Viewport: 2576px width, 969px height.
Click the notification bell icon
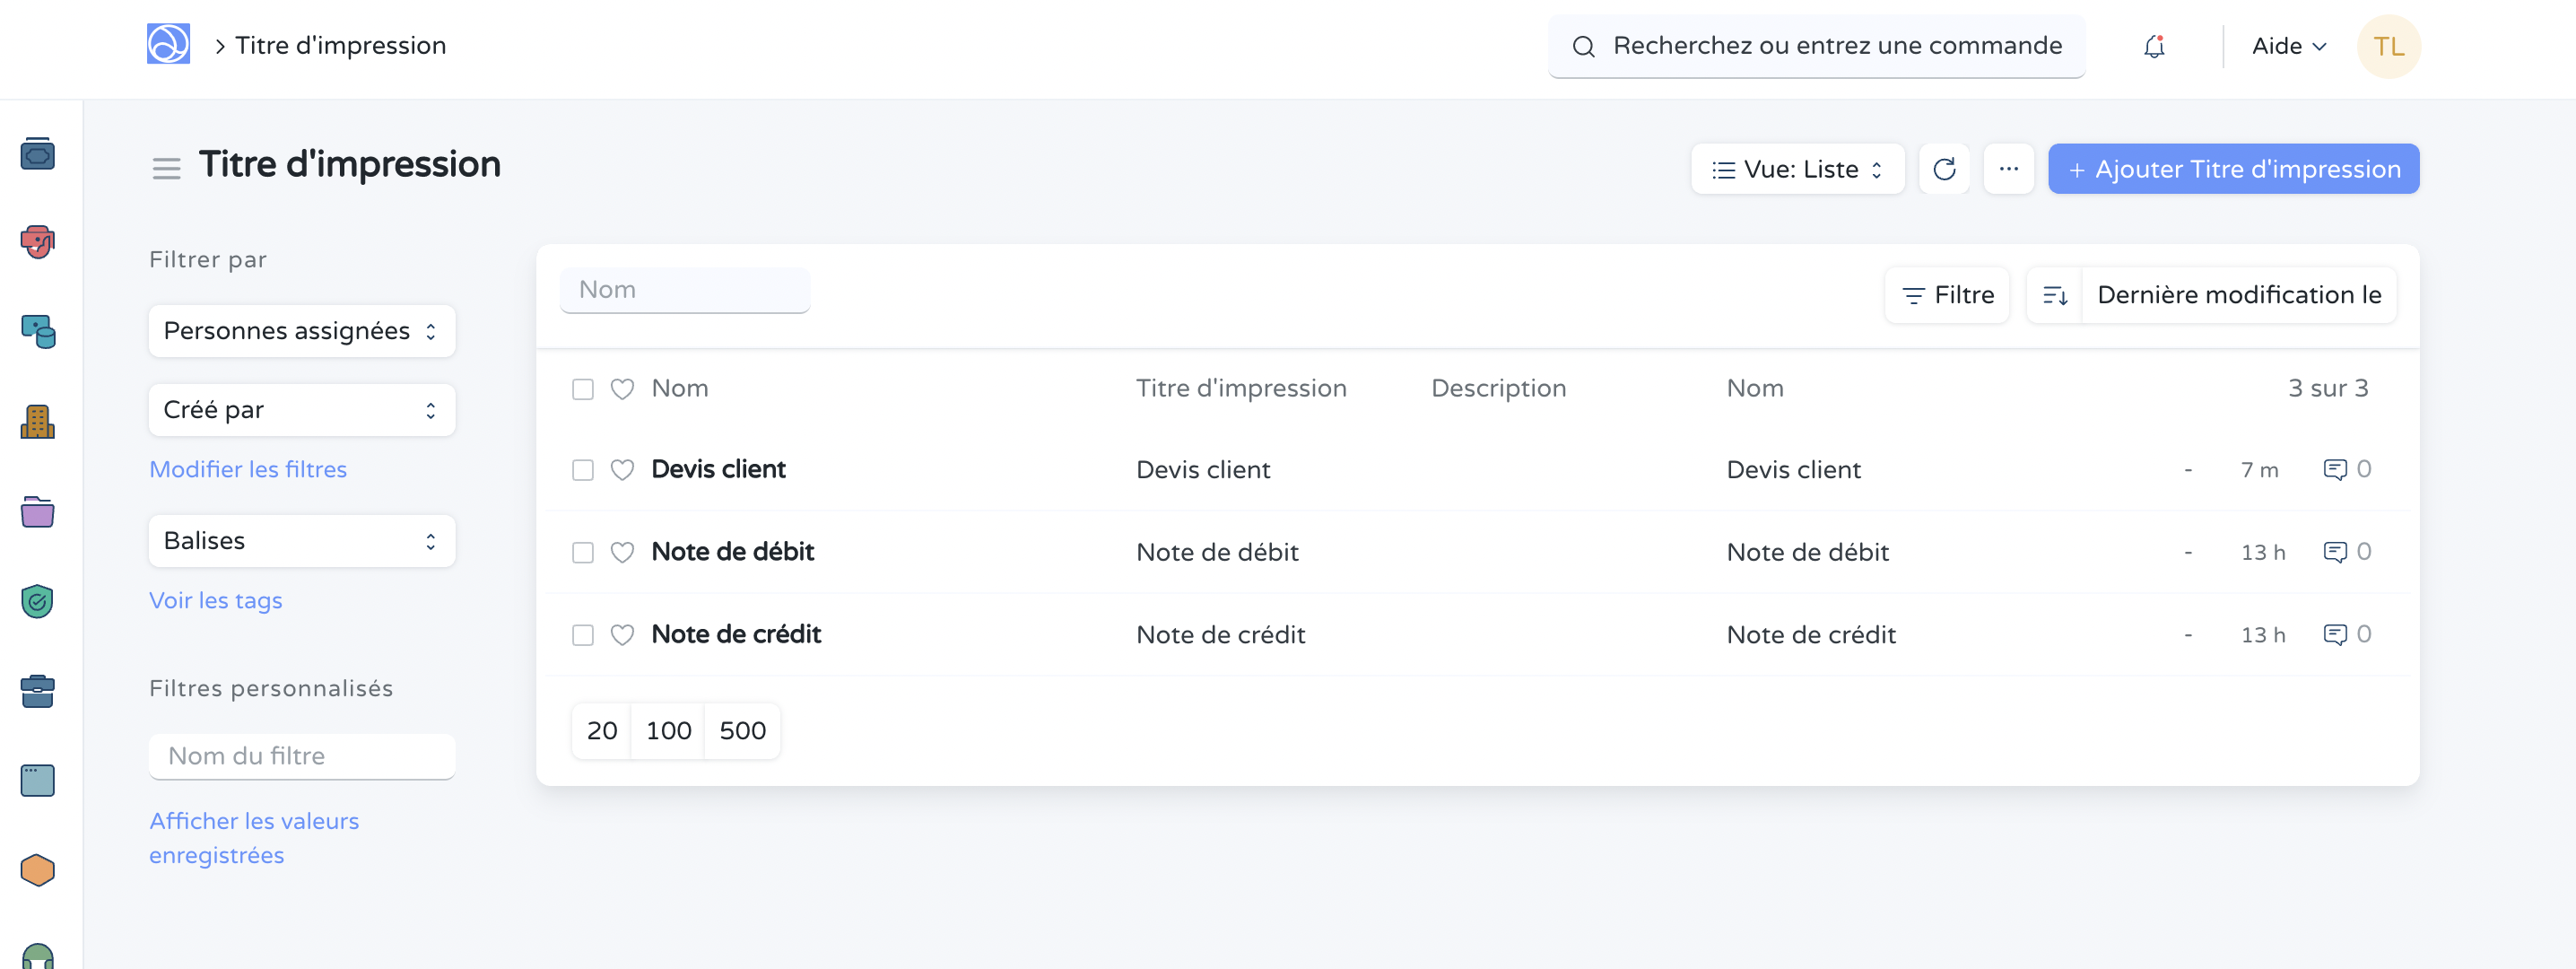pos(2154,46)
